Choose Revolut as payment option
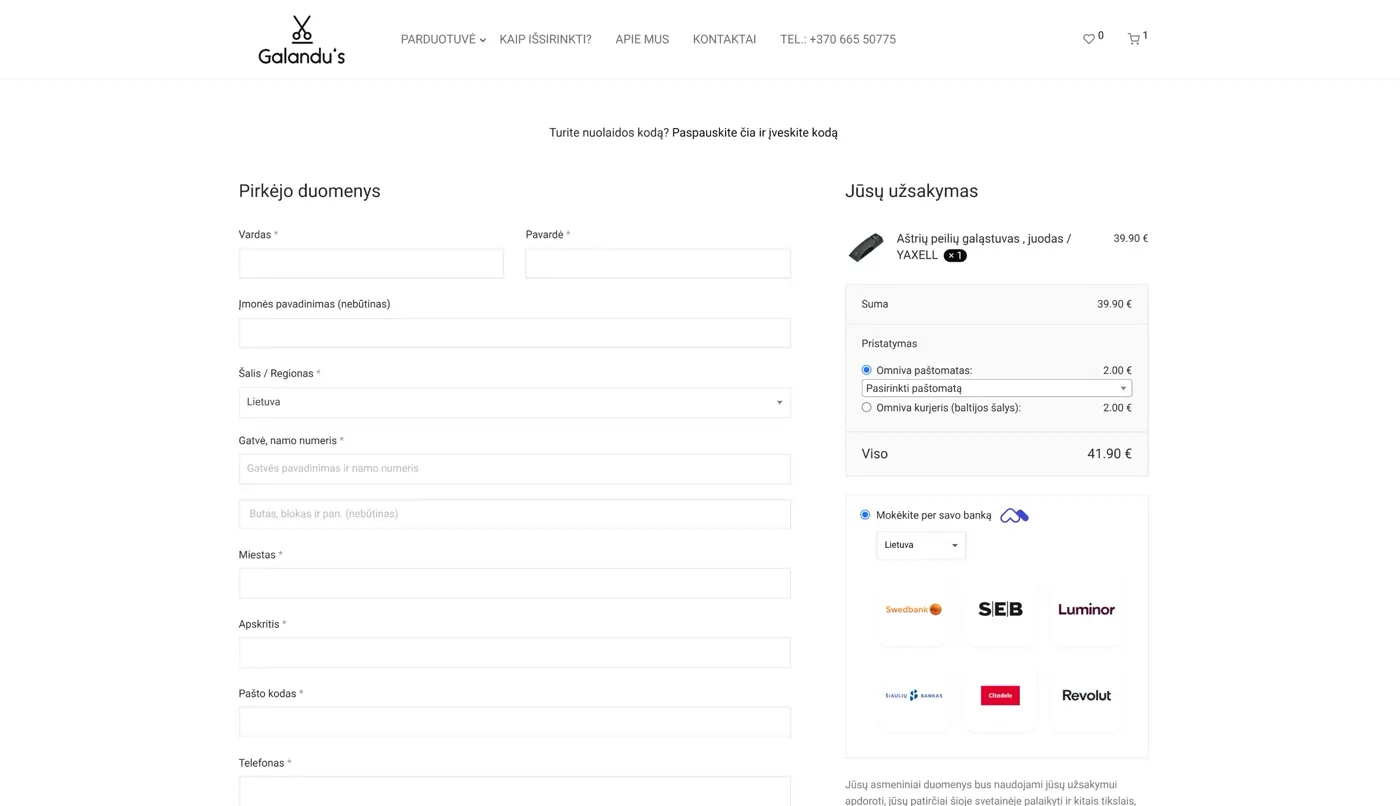The image size is (1400, 806). pos(1086,695)
